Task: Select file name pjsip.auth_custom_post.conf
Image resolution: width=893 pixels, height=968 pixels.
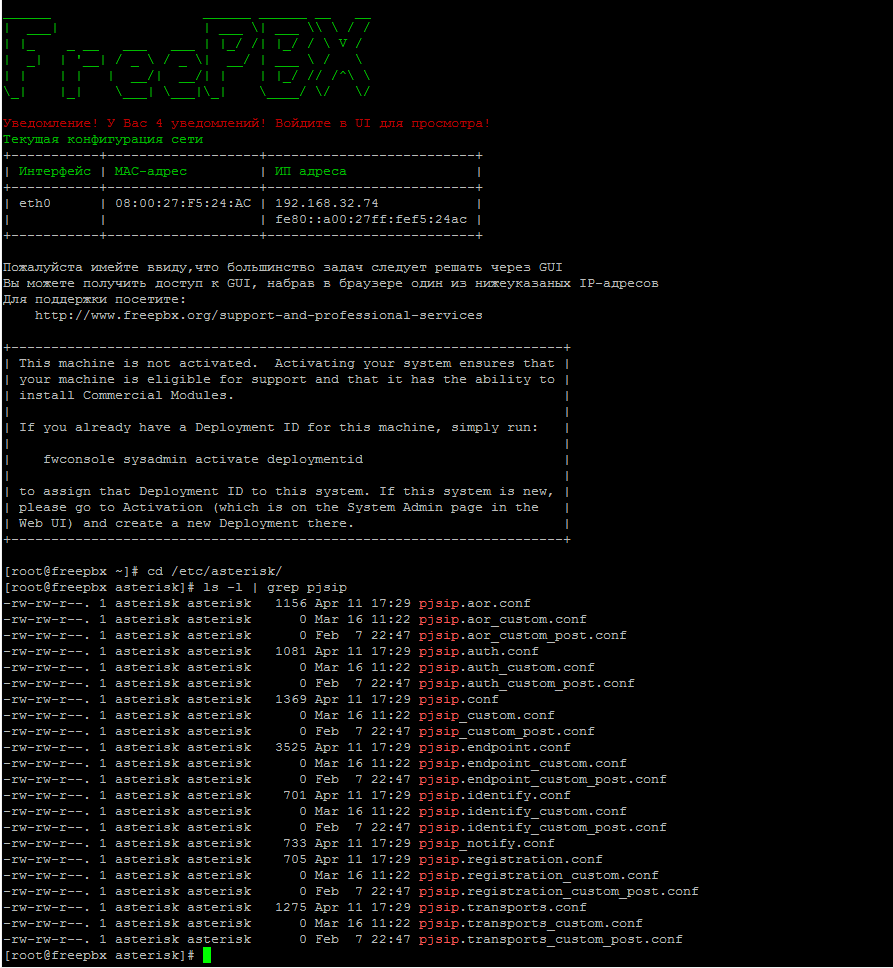Action: click(526, 684)
